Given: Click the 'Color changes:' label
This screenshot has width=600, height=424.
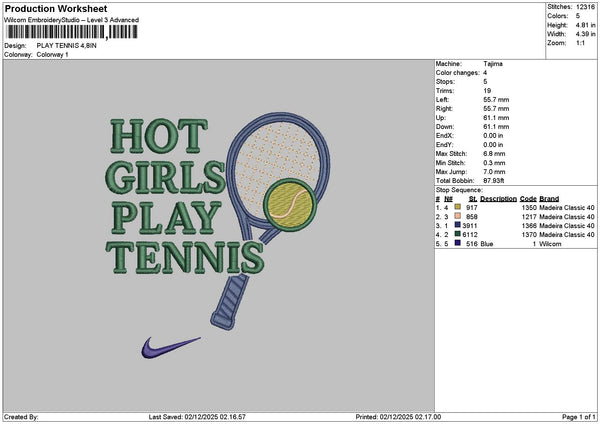Looking at the screenshot, I should coord(458,73).
